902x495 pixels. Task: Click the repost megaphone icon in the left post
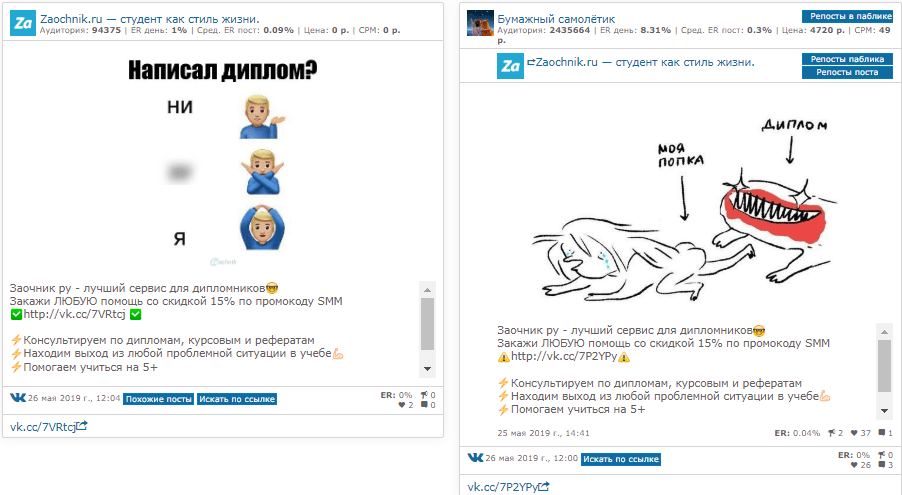click(424, 395)
